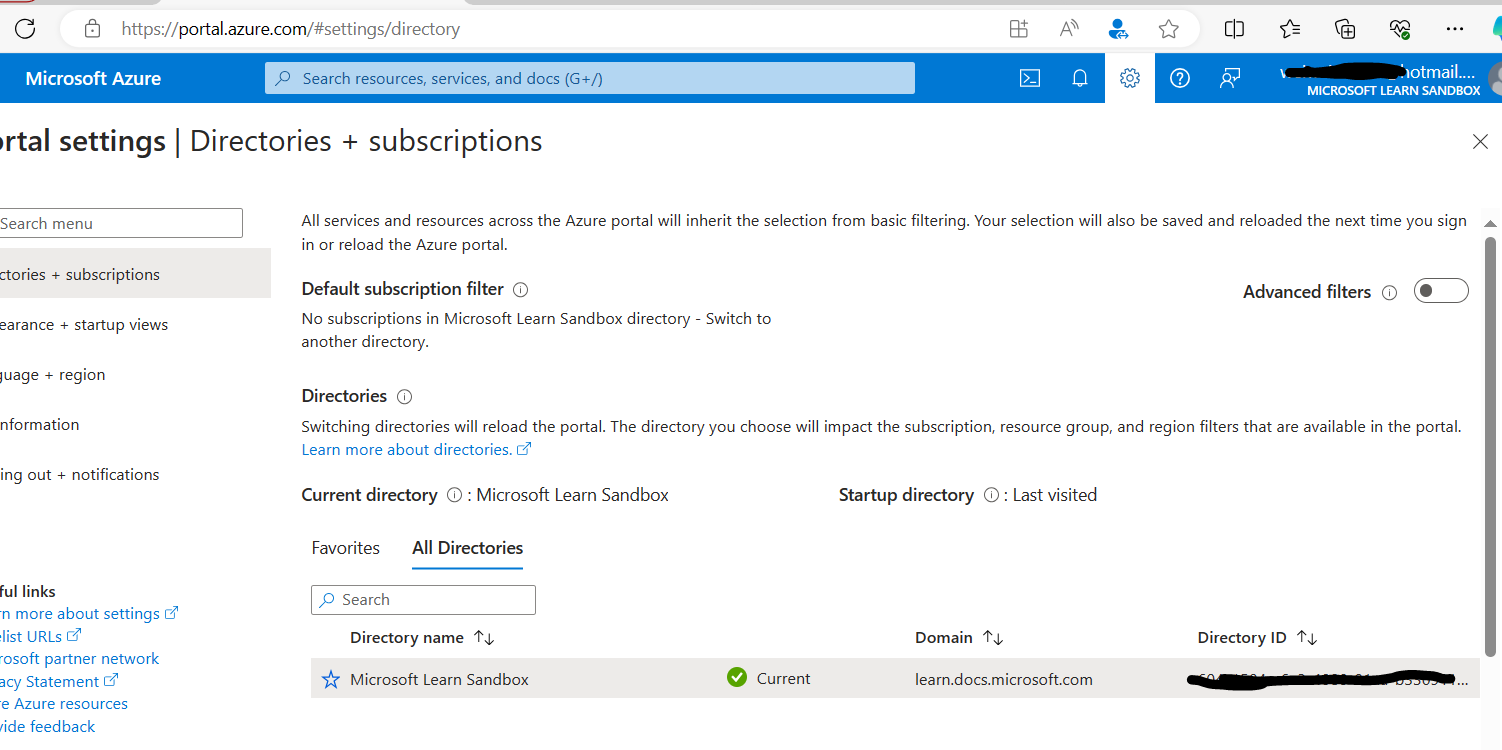Toggle browser split screen icon
This screenshot has width=1502, height=750.
(x=1234, y=29)
